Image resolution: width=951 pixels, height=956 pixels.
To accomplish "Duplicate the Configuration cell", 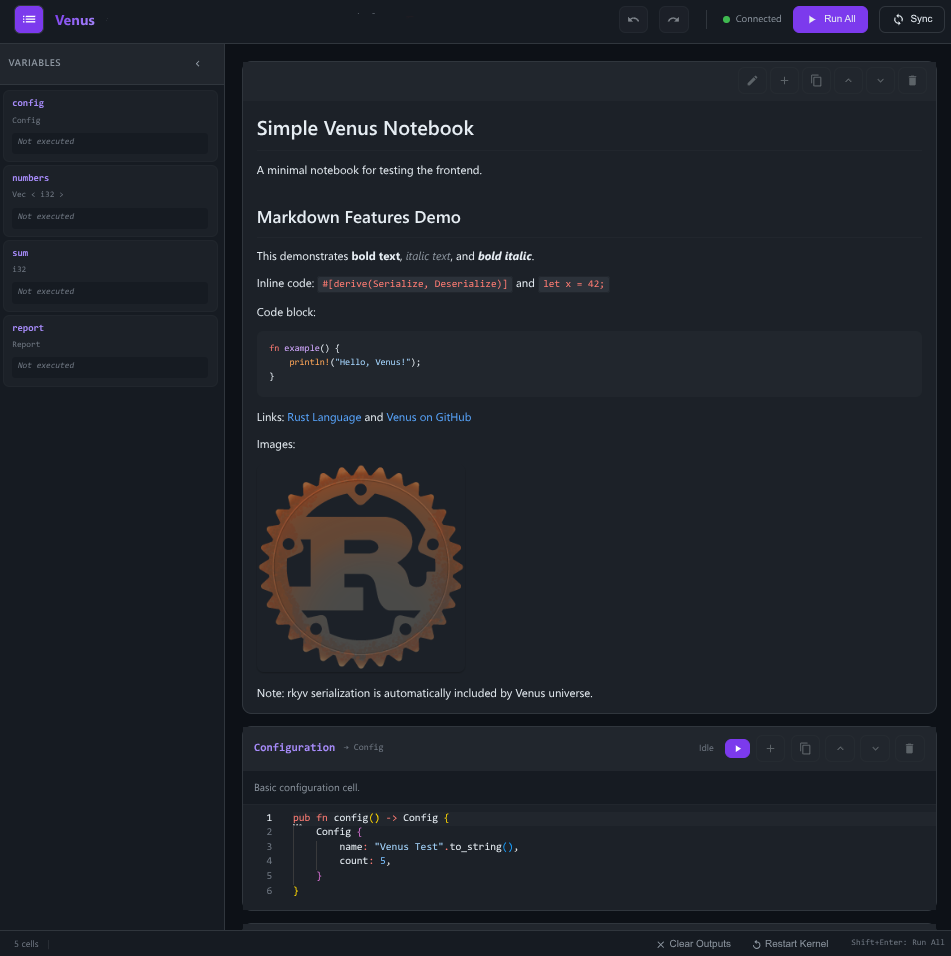I will (x=805, y=748).
